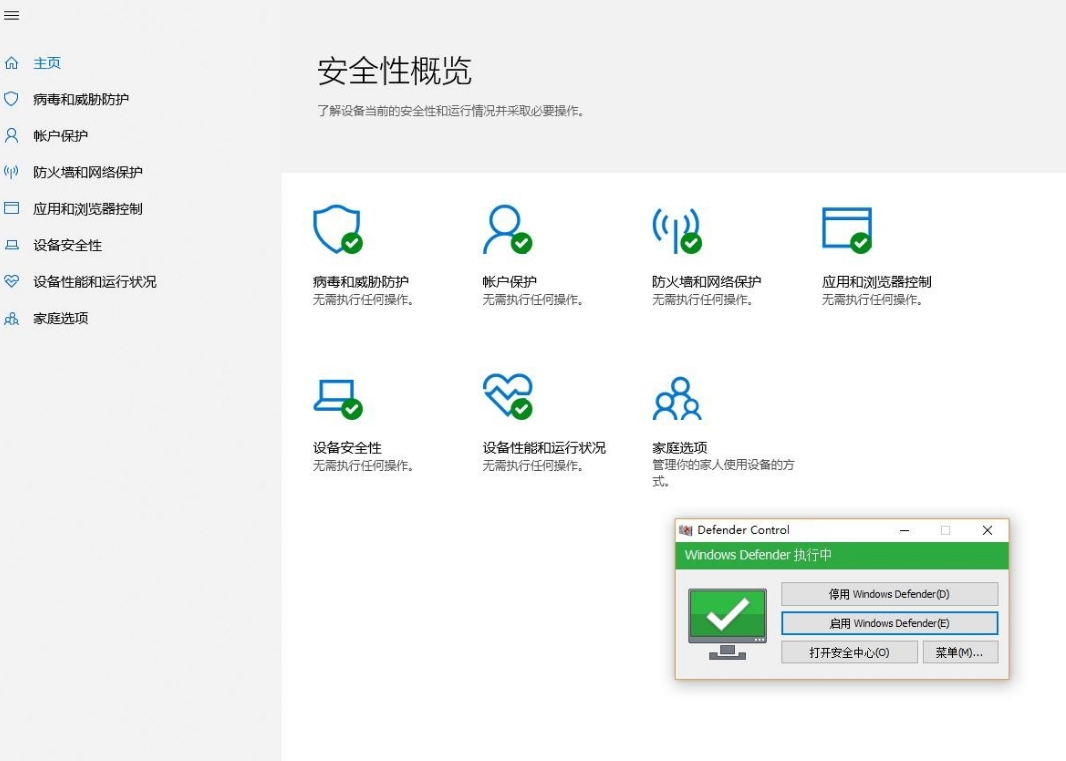Click the 防火墙和网络保护 tile title text

tap(706, 282)
